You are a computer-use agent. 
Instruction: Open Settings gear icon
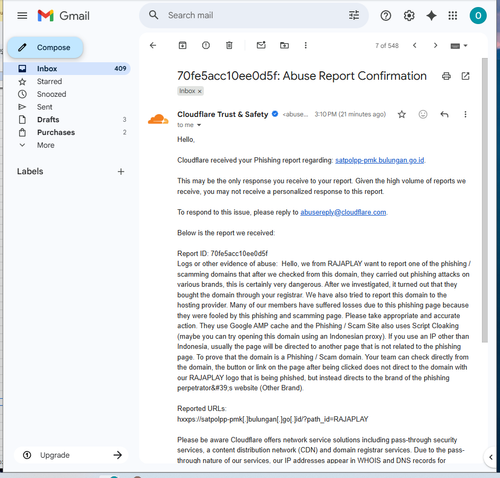409,16
